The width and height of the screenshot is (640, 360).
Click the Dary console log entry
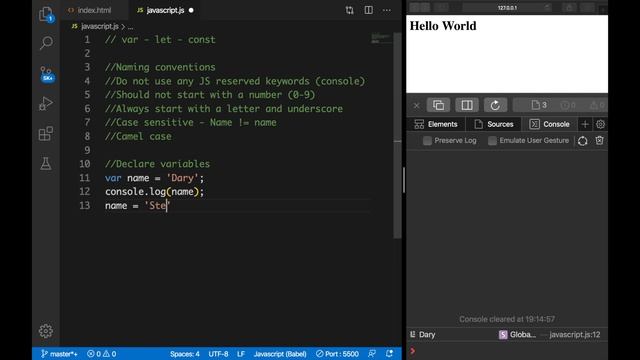pyautogui.click(x=427, y=335)
